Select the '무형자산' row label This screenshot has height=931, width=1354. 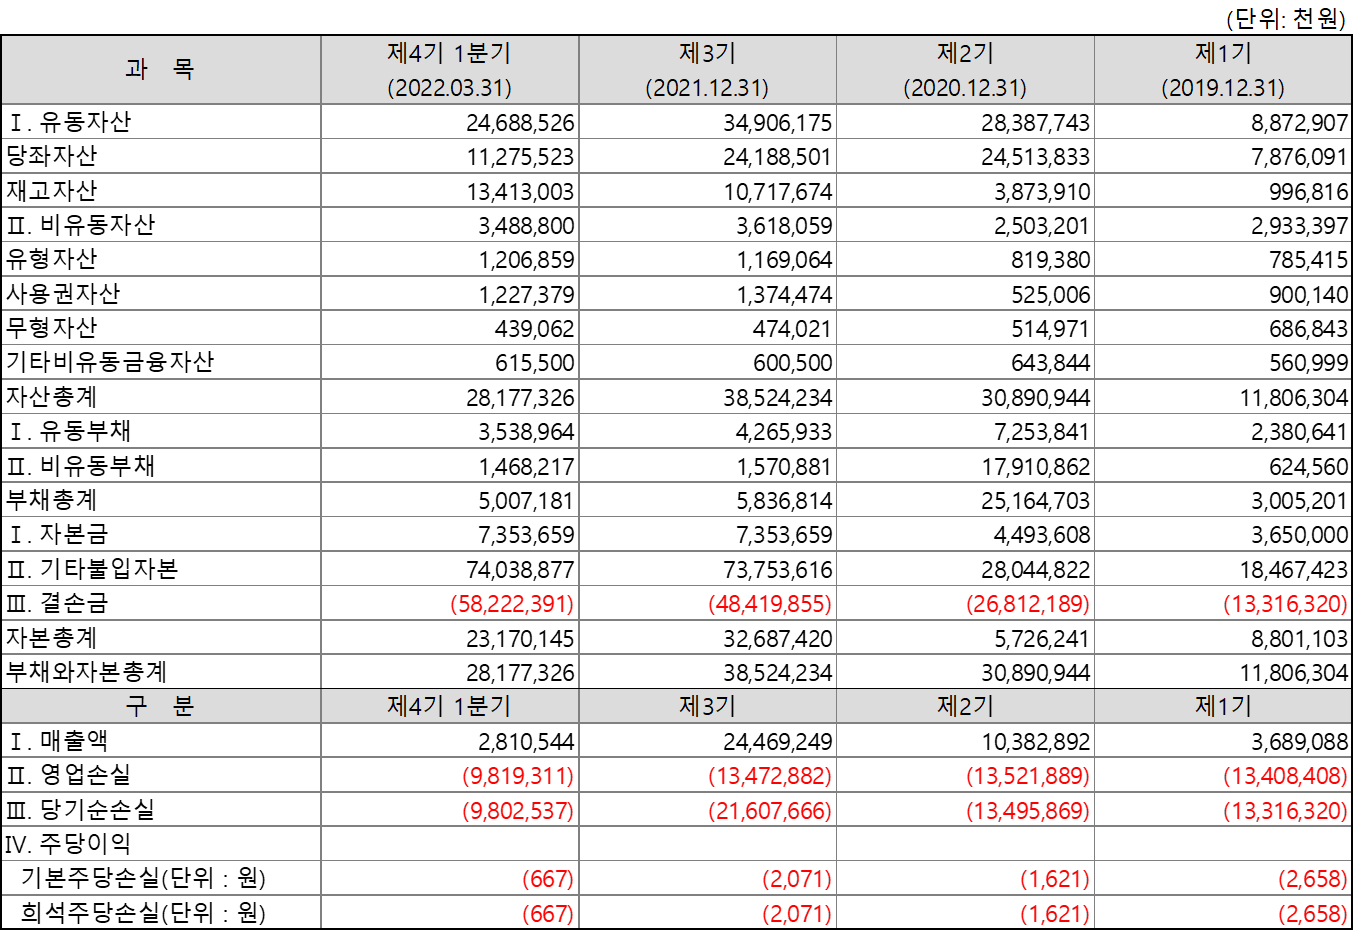51,328
